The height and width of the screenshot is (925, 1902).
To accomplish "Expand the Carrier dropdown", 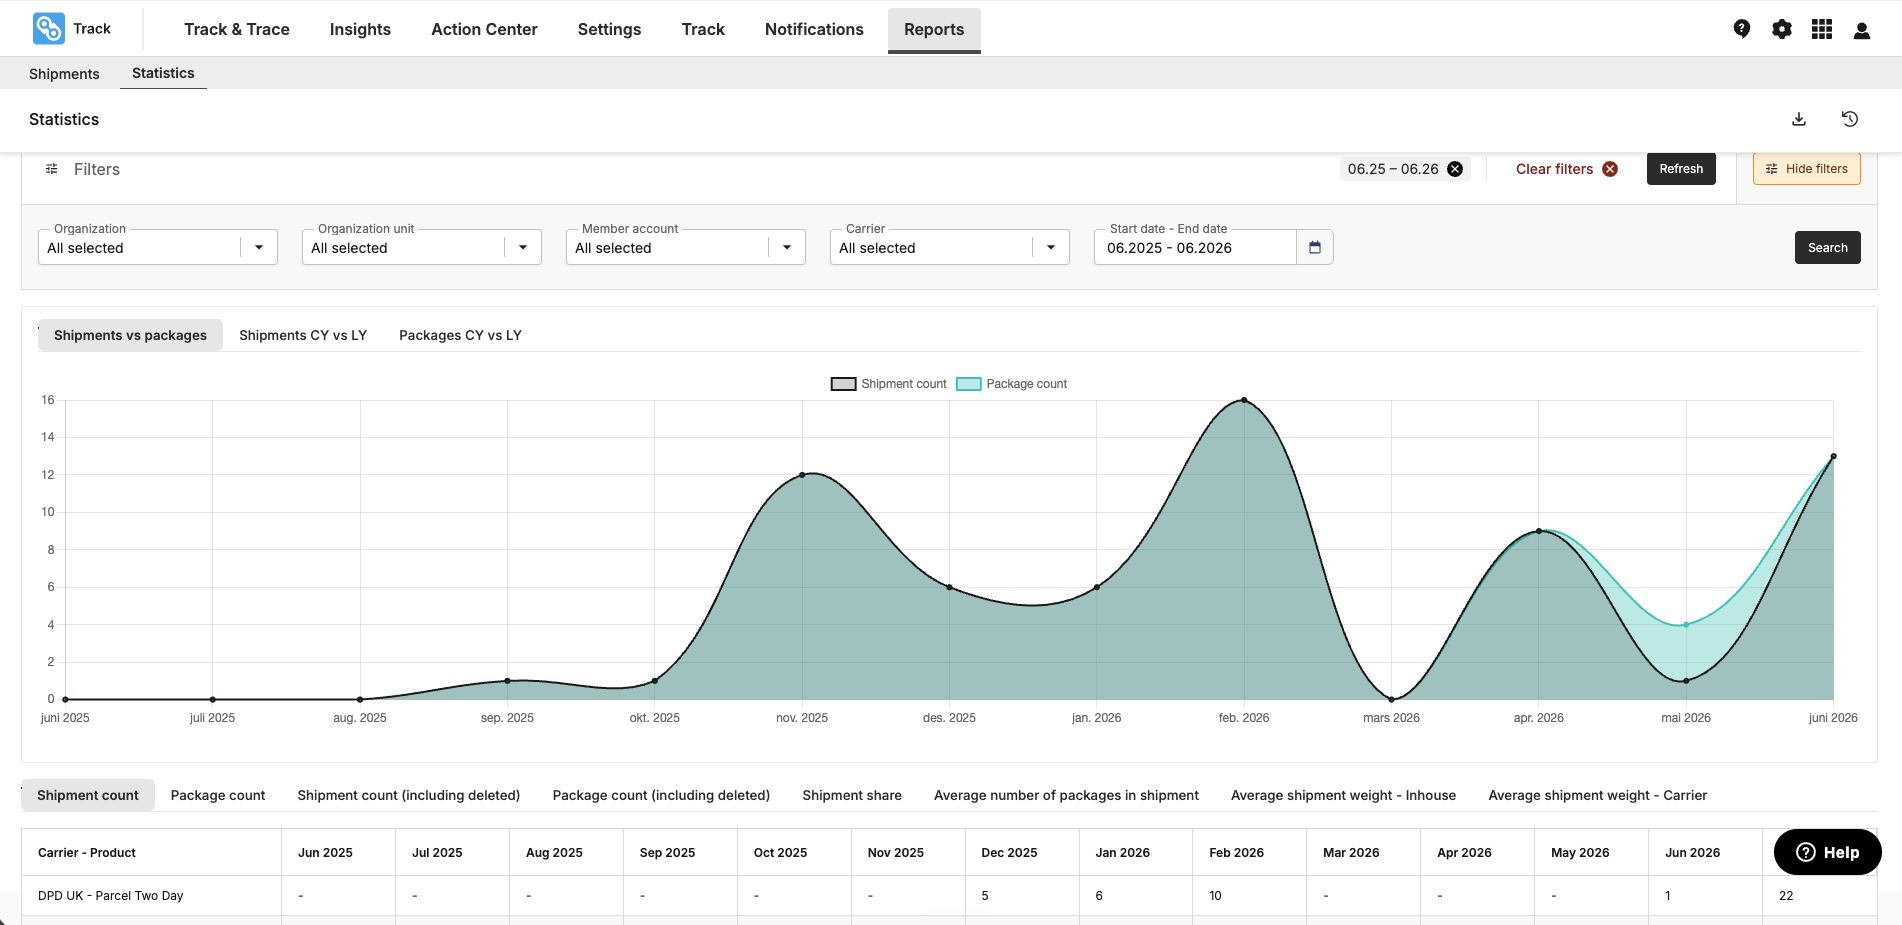I will 950,247.
